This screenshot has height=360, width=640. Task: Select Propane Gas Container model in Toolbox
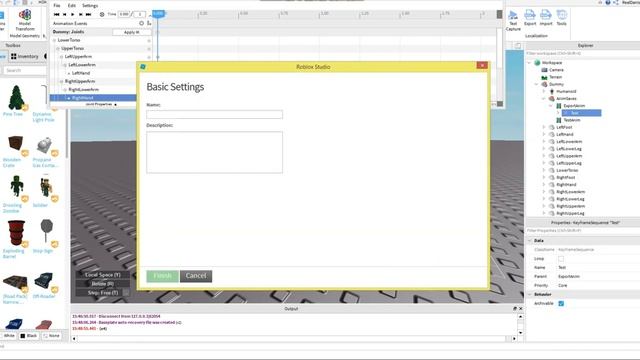pyautogui.click(x=44, y=145)
